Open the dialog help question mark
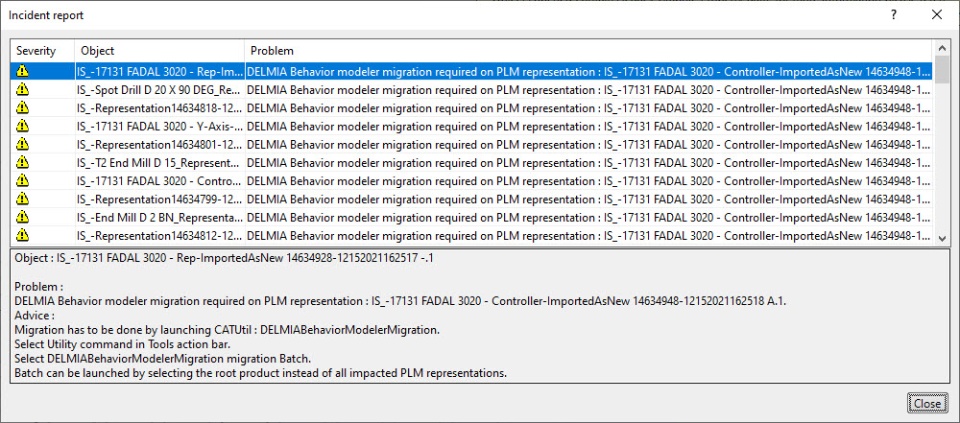Viewport: 960px width, 423px height. coord(894,15)
